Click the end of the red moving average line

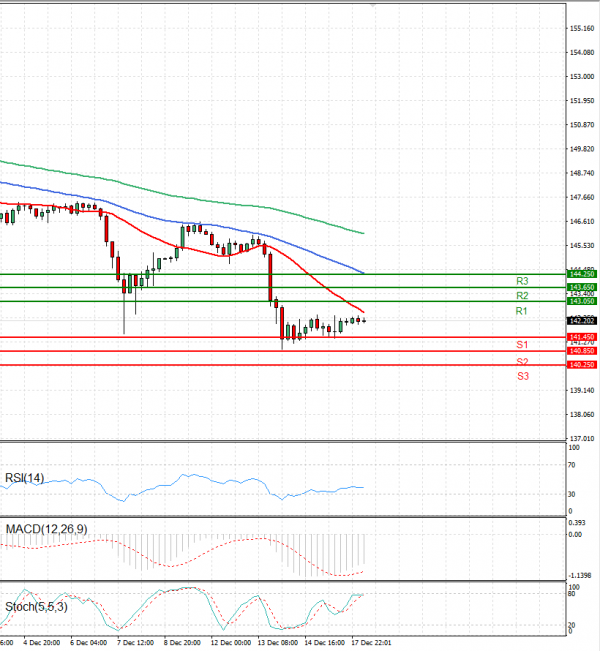364,312
